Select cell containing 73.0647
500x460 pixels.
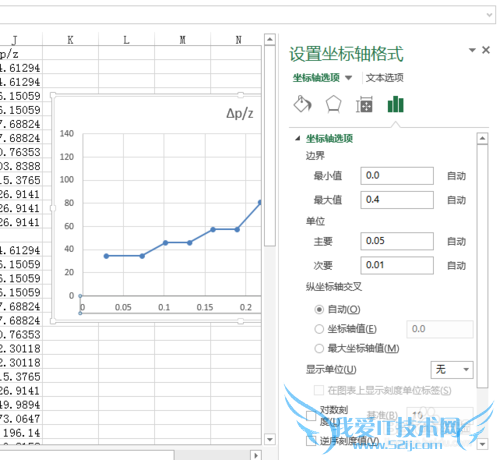pos(21,419)
